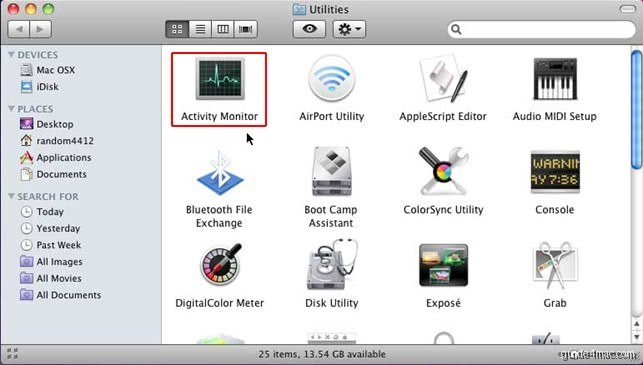The height and width of the screenshot is (365, 643).
Task: Click the Quick Look eye button
Action: coord(309,29)
